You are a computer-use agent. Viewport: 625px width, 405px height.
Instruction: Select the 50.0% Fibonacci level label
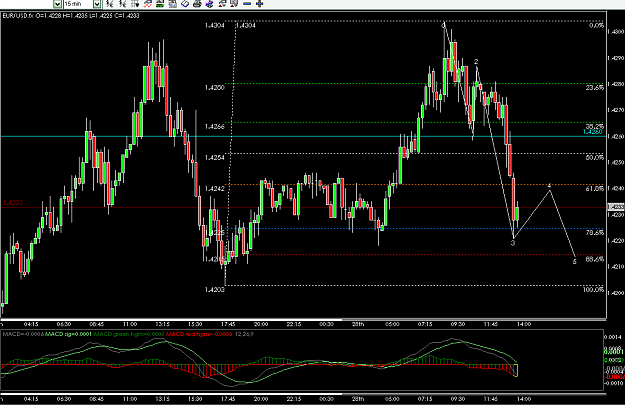594,157
